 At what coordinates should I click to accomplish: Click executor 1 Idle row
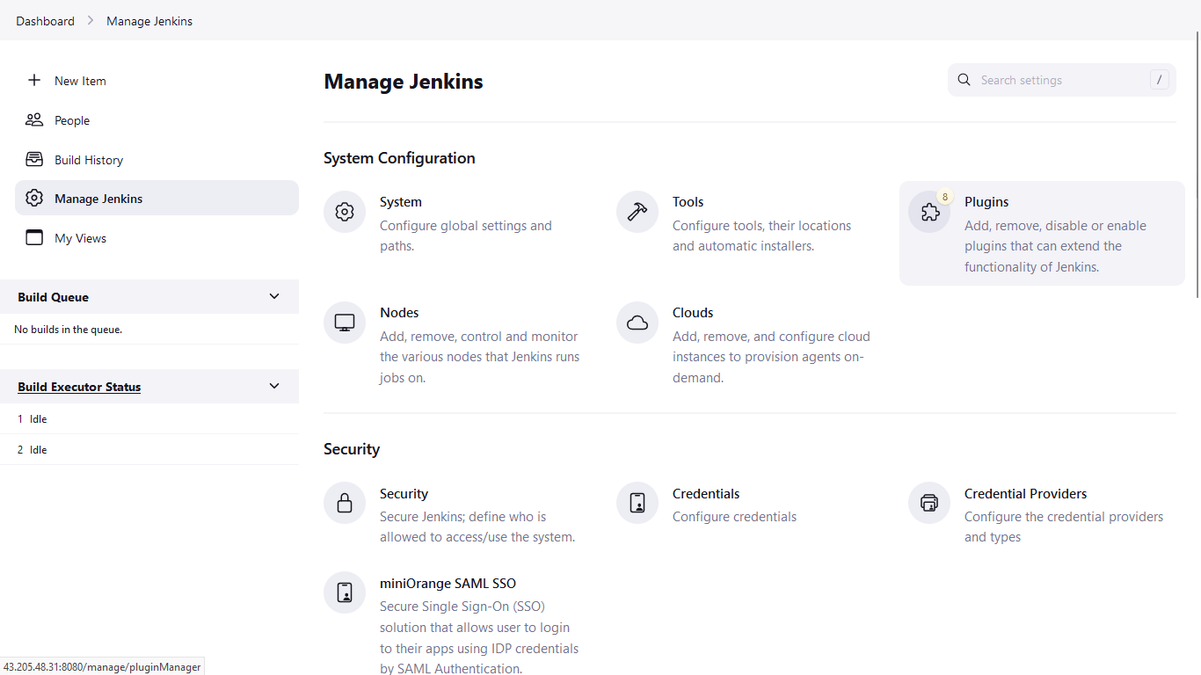point(149,419)
